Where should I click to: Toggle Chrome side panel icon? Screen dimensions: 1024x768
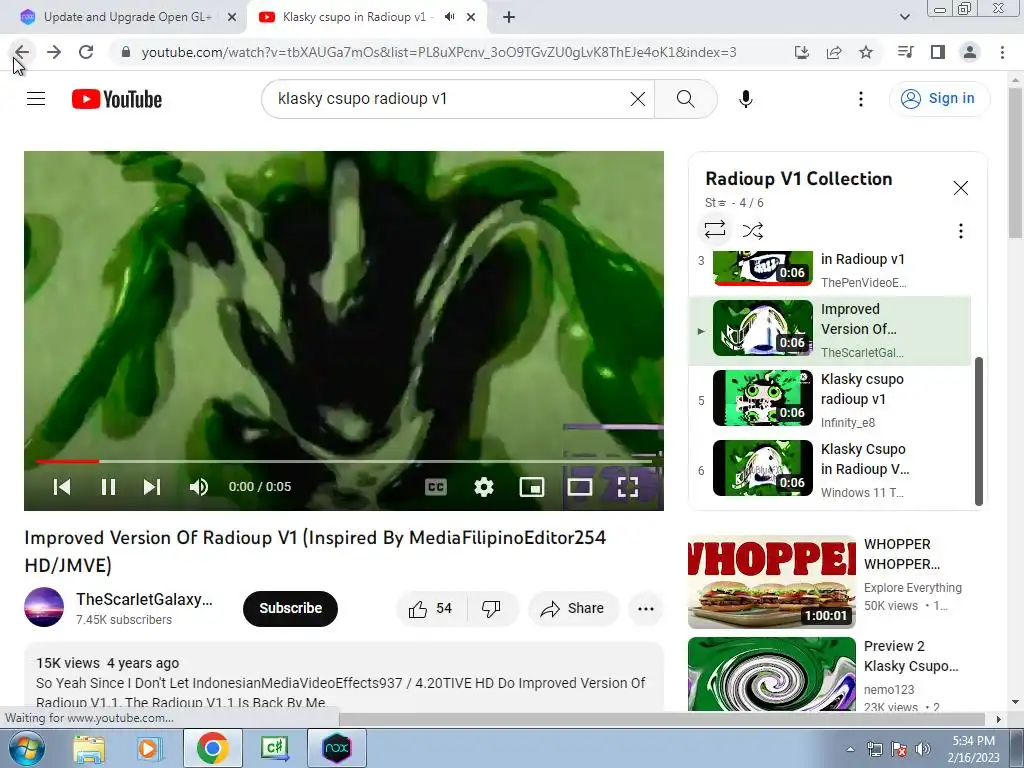click(x=938, y=52)
